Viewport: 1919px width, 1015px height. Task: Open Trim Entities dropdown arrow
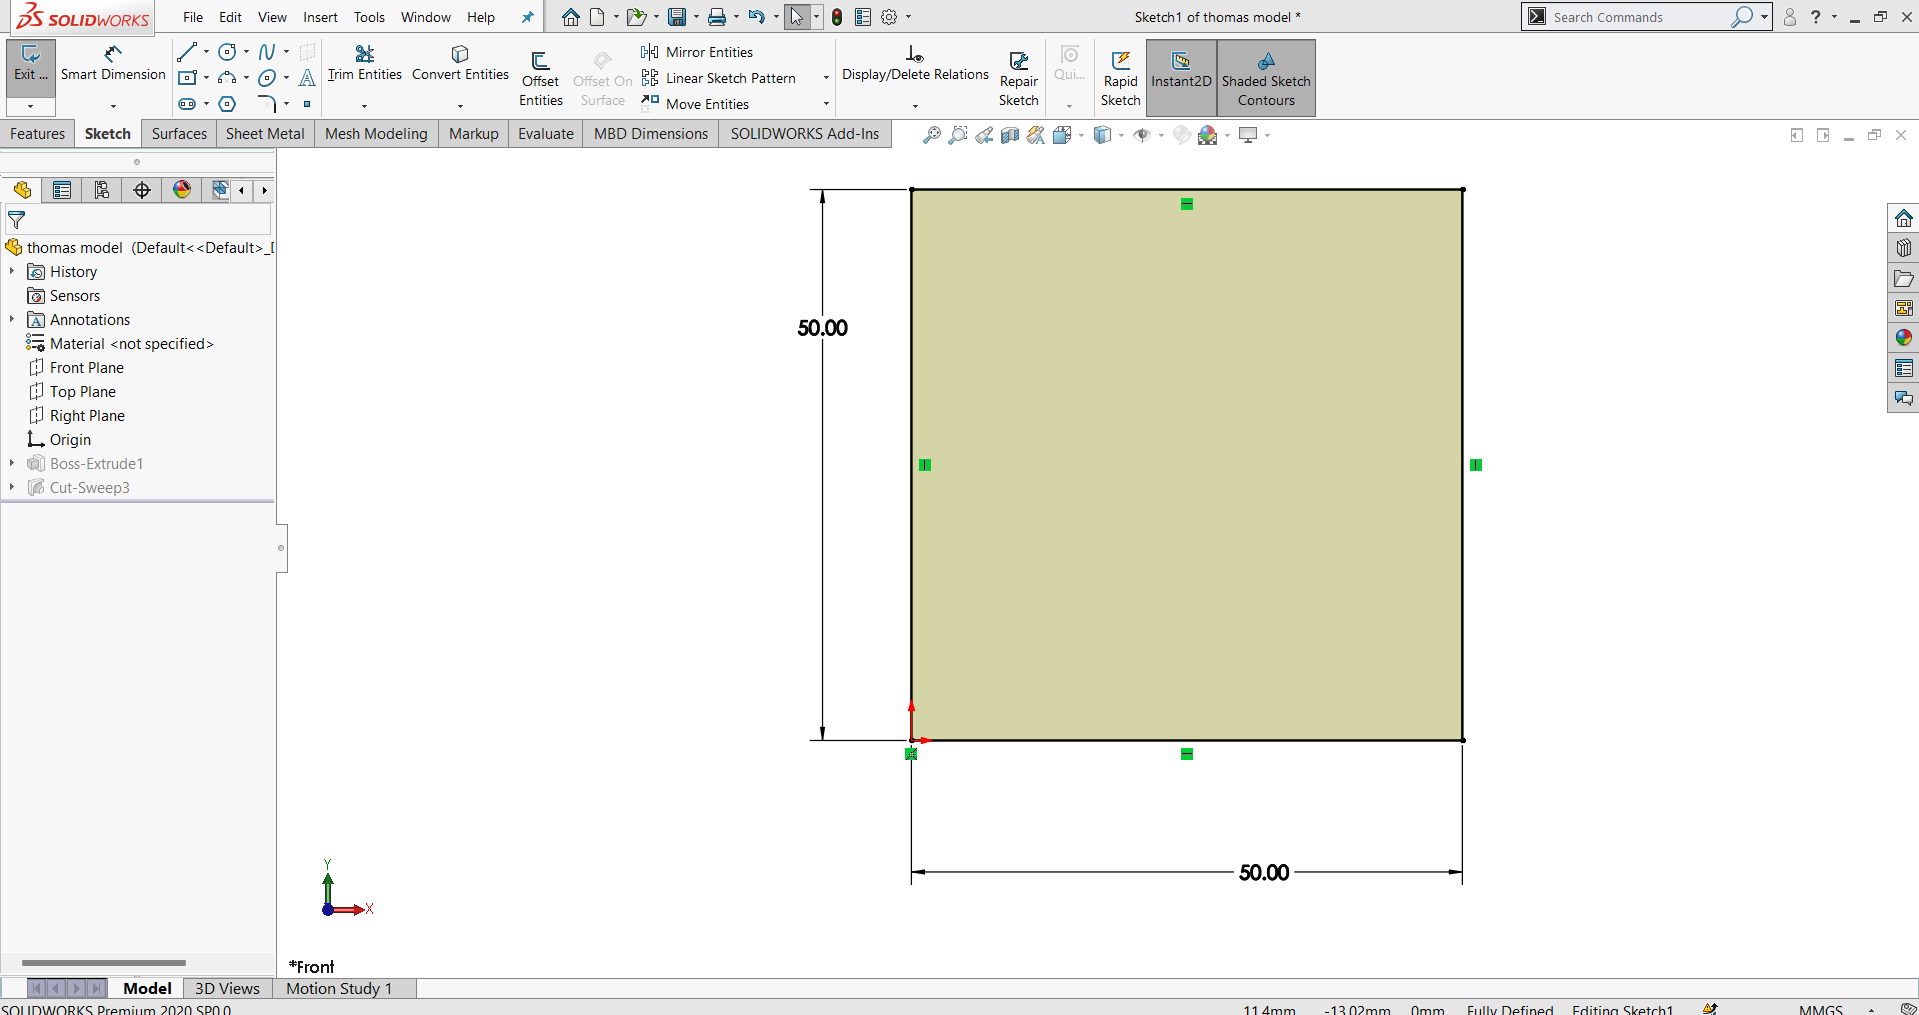(x=365, y=105)
